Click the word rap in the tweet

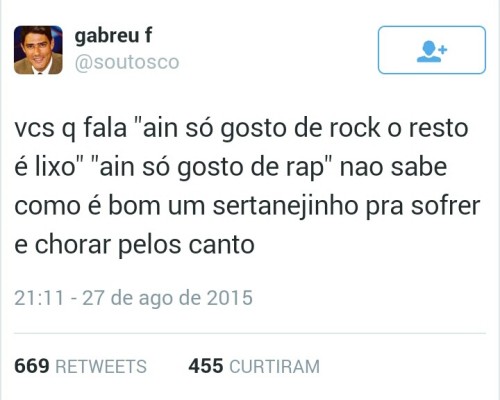pos(305,169)
